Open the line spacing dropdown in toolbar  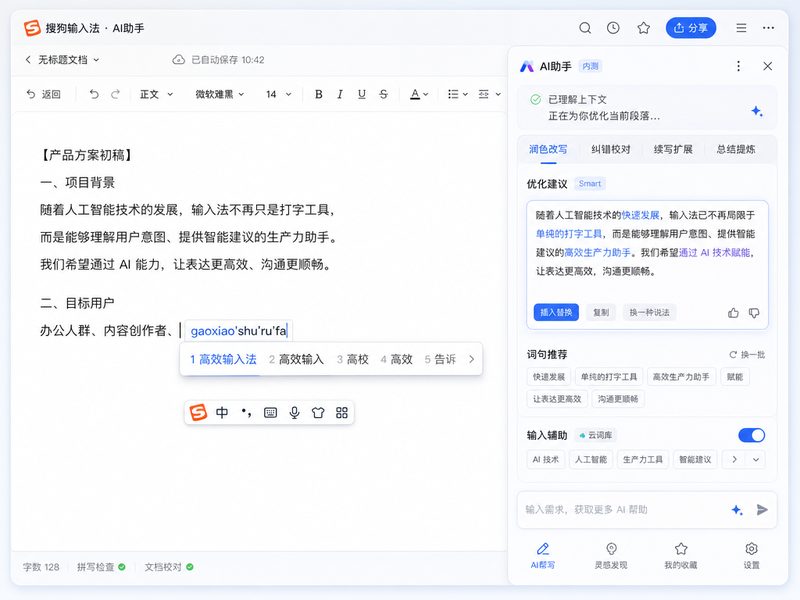click(489, 94)
